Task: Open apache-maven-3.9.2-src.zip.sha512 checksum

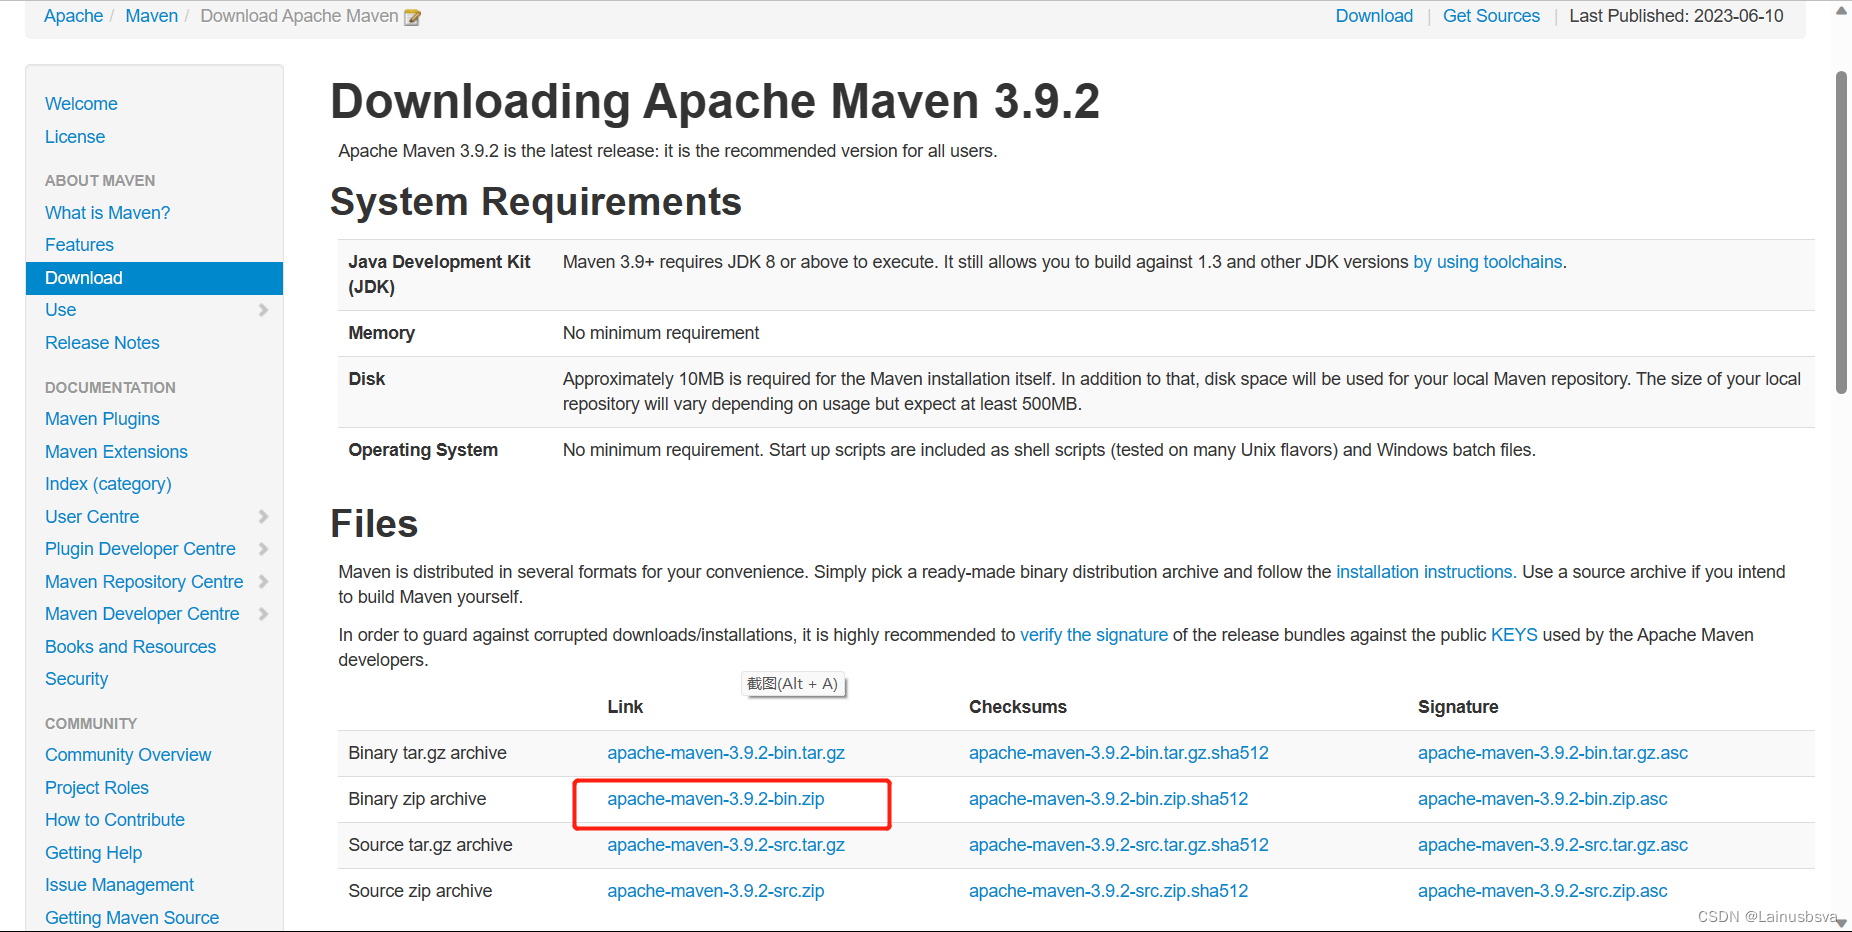Action: tap(1108, 891)
